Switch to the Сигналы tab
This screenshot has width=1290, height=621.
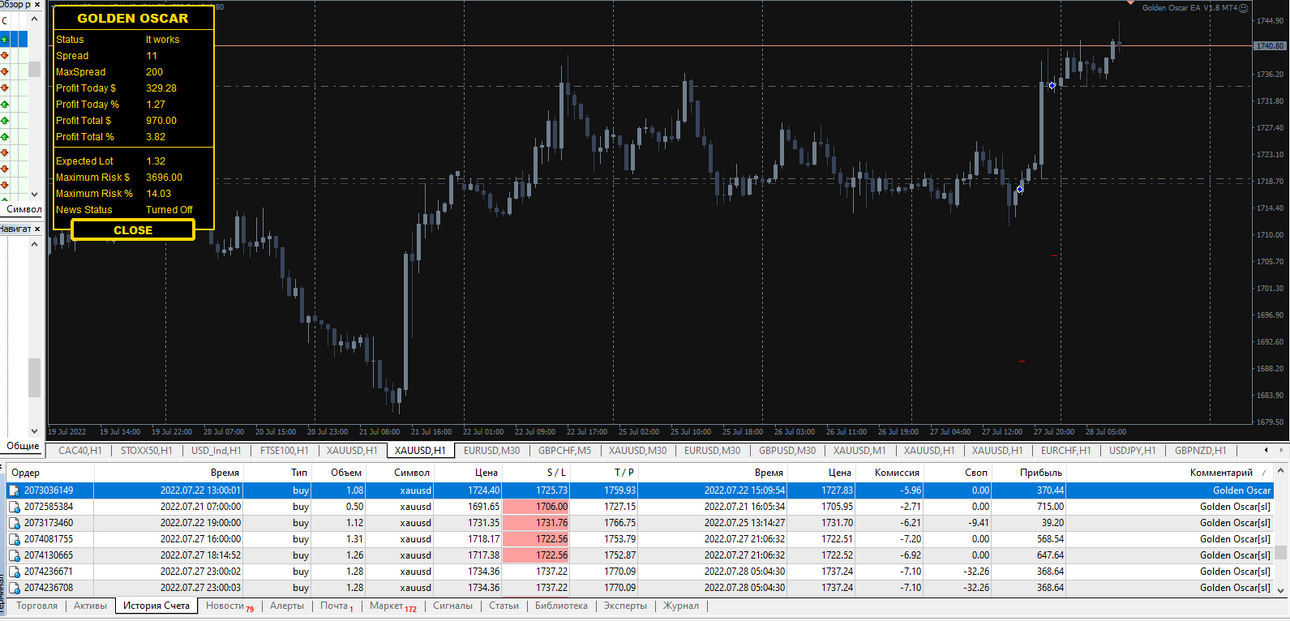[453, 606]
